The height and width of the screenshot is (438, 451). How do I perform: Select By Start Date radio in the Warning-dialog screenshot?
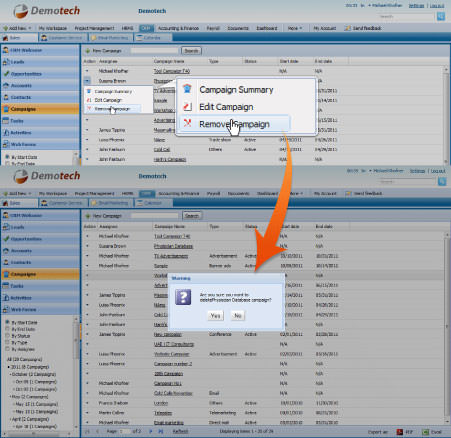pos(7,322)
